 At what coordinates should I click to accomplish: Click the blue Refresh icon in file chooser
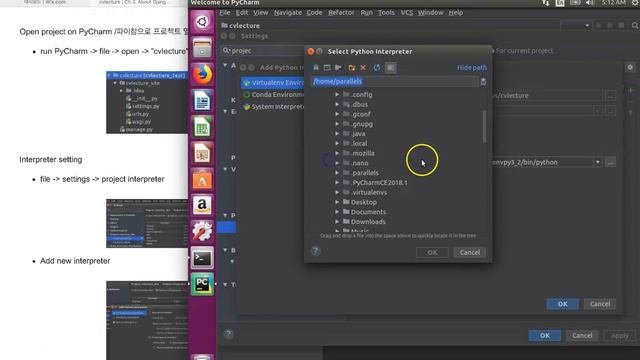[x=377, y=67]
